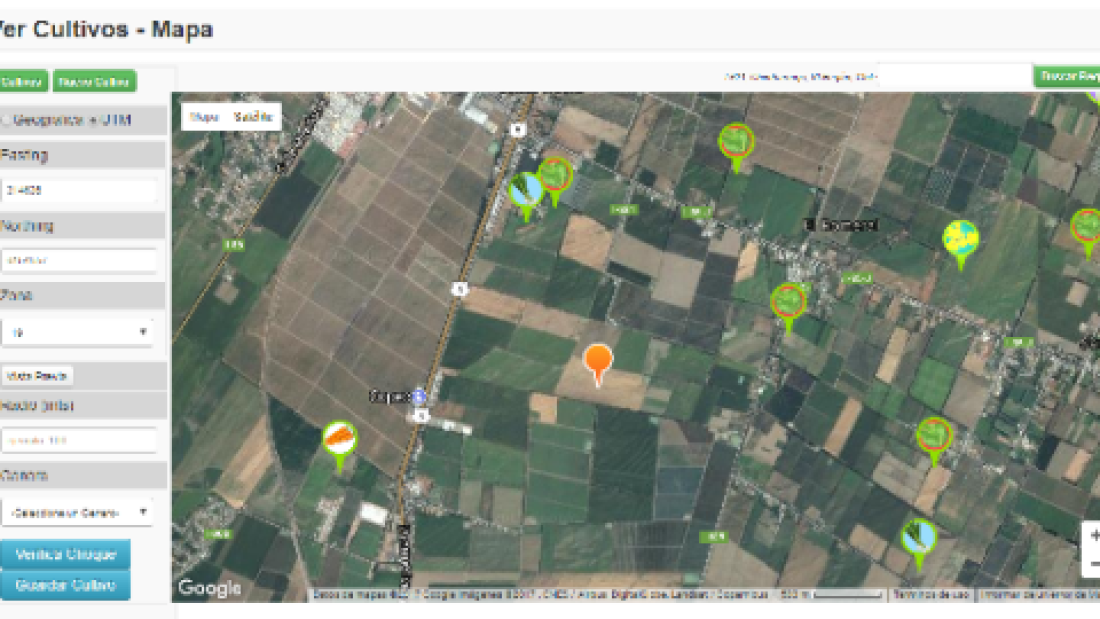
Task: Switch to Satélite view tab
Action: click(253, 117)
